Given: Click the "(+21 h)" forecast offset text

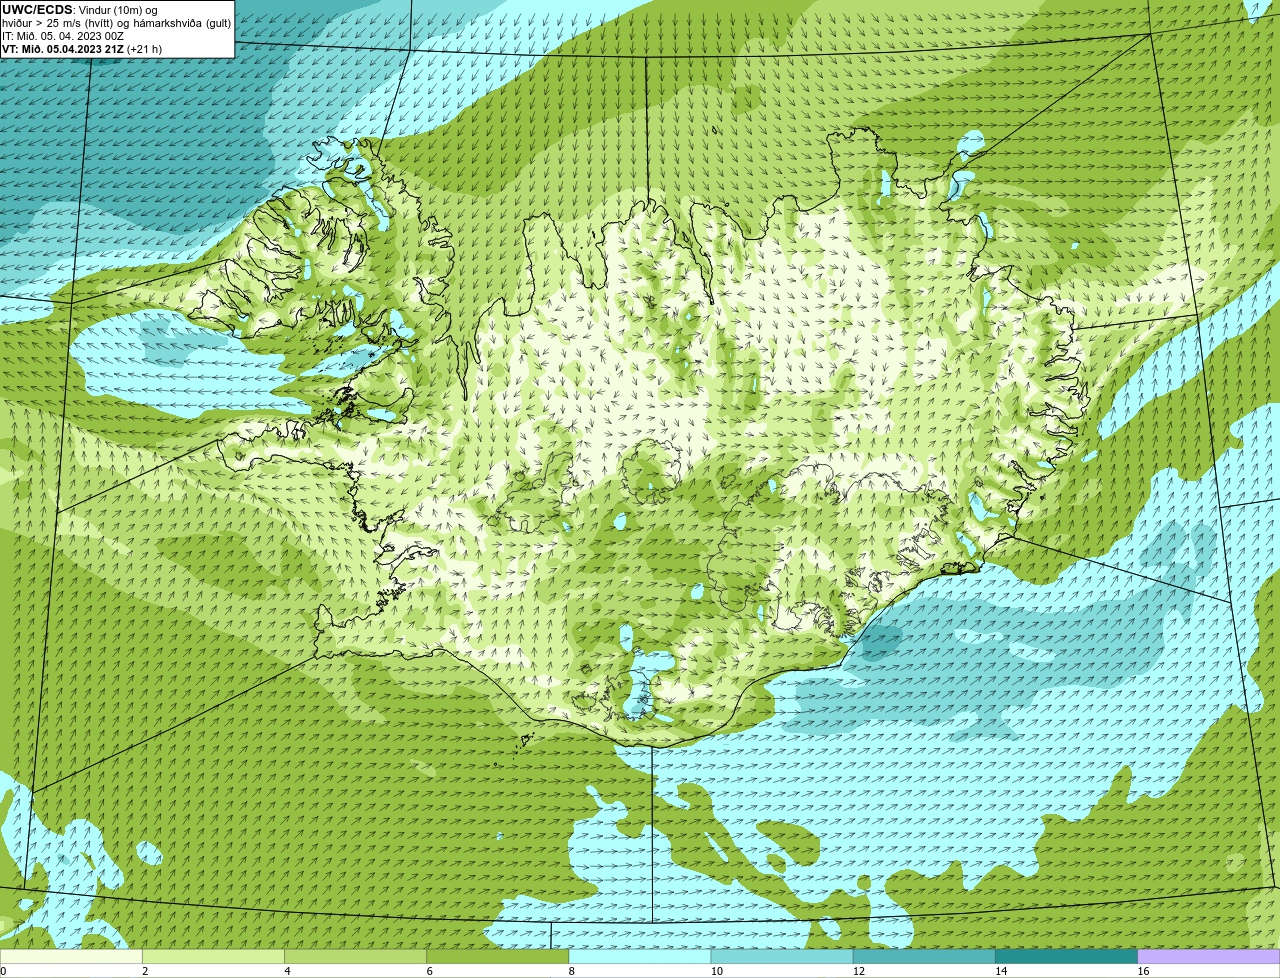Looking at the screenshot, I should (x=145, y=49).
